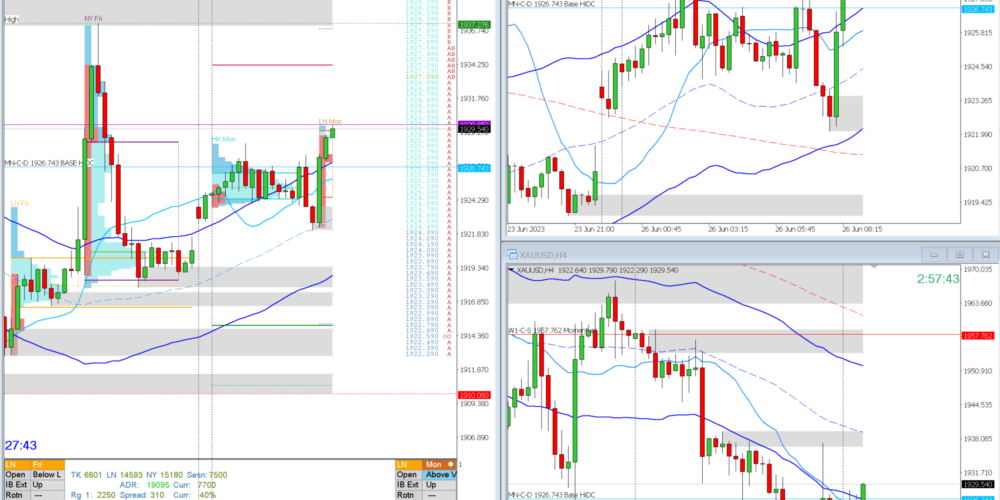Click the High label in left chart
The height and width of the screenshot is (500, 1000).
11,20
